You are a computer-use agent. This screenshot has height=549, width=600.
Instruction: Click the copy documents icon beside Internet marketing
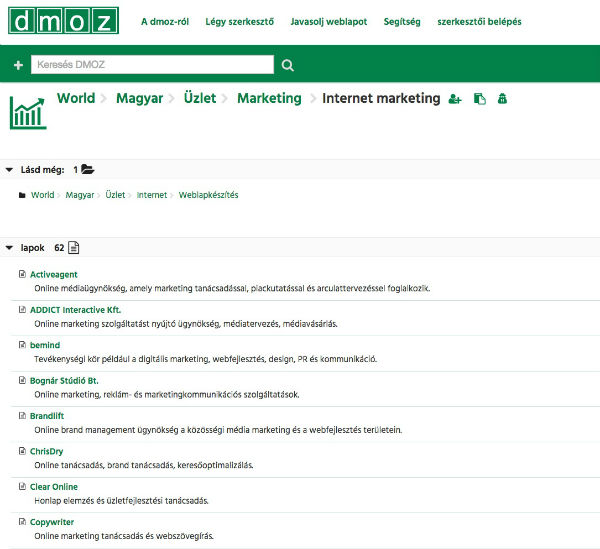pos(479,99)
